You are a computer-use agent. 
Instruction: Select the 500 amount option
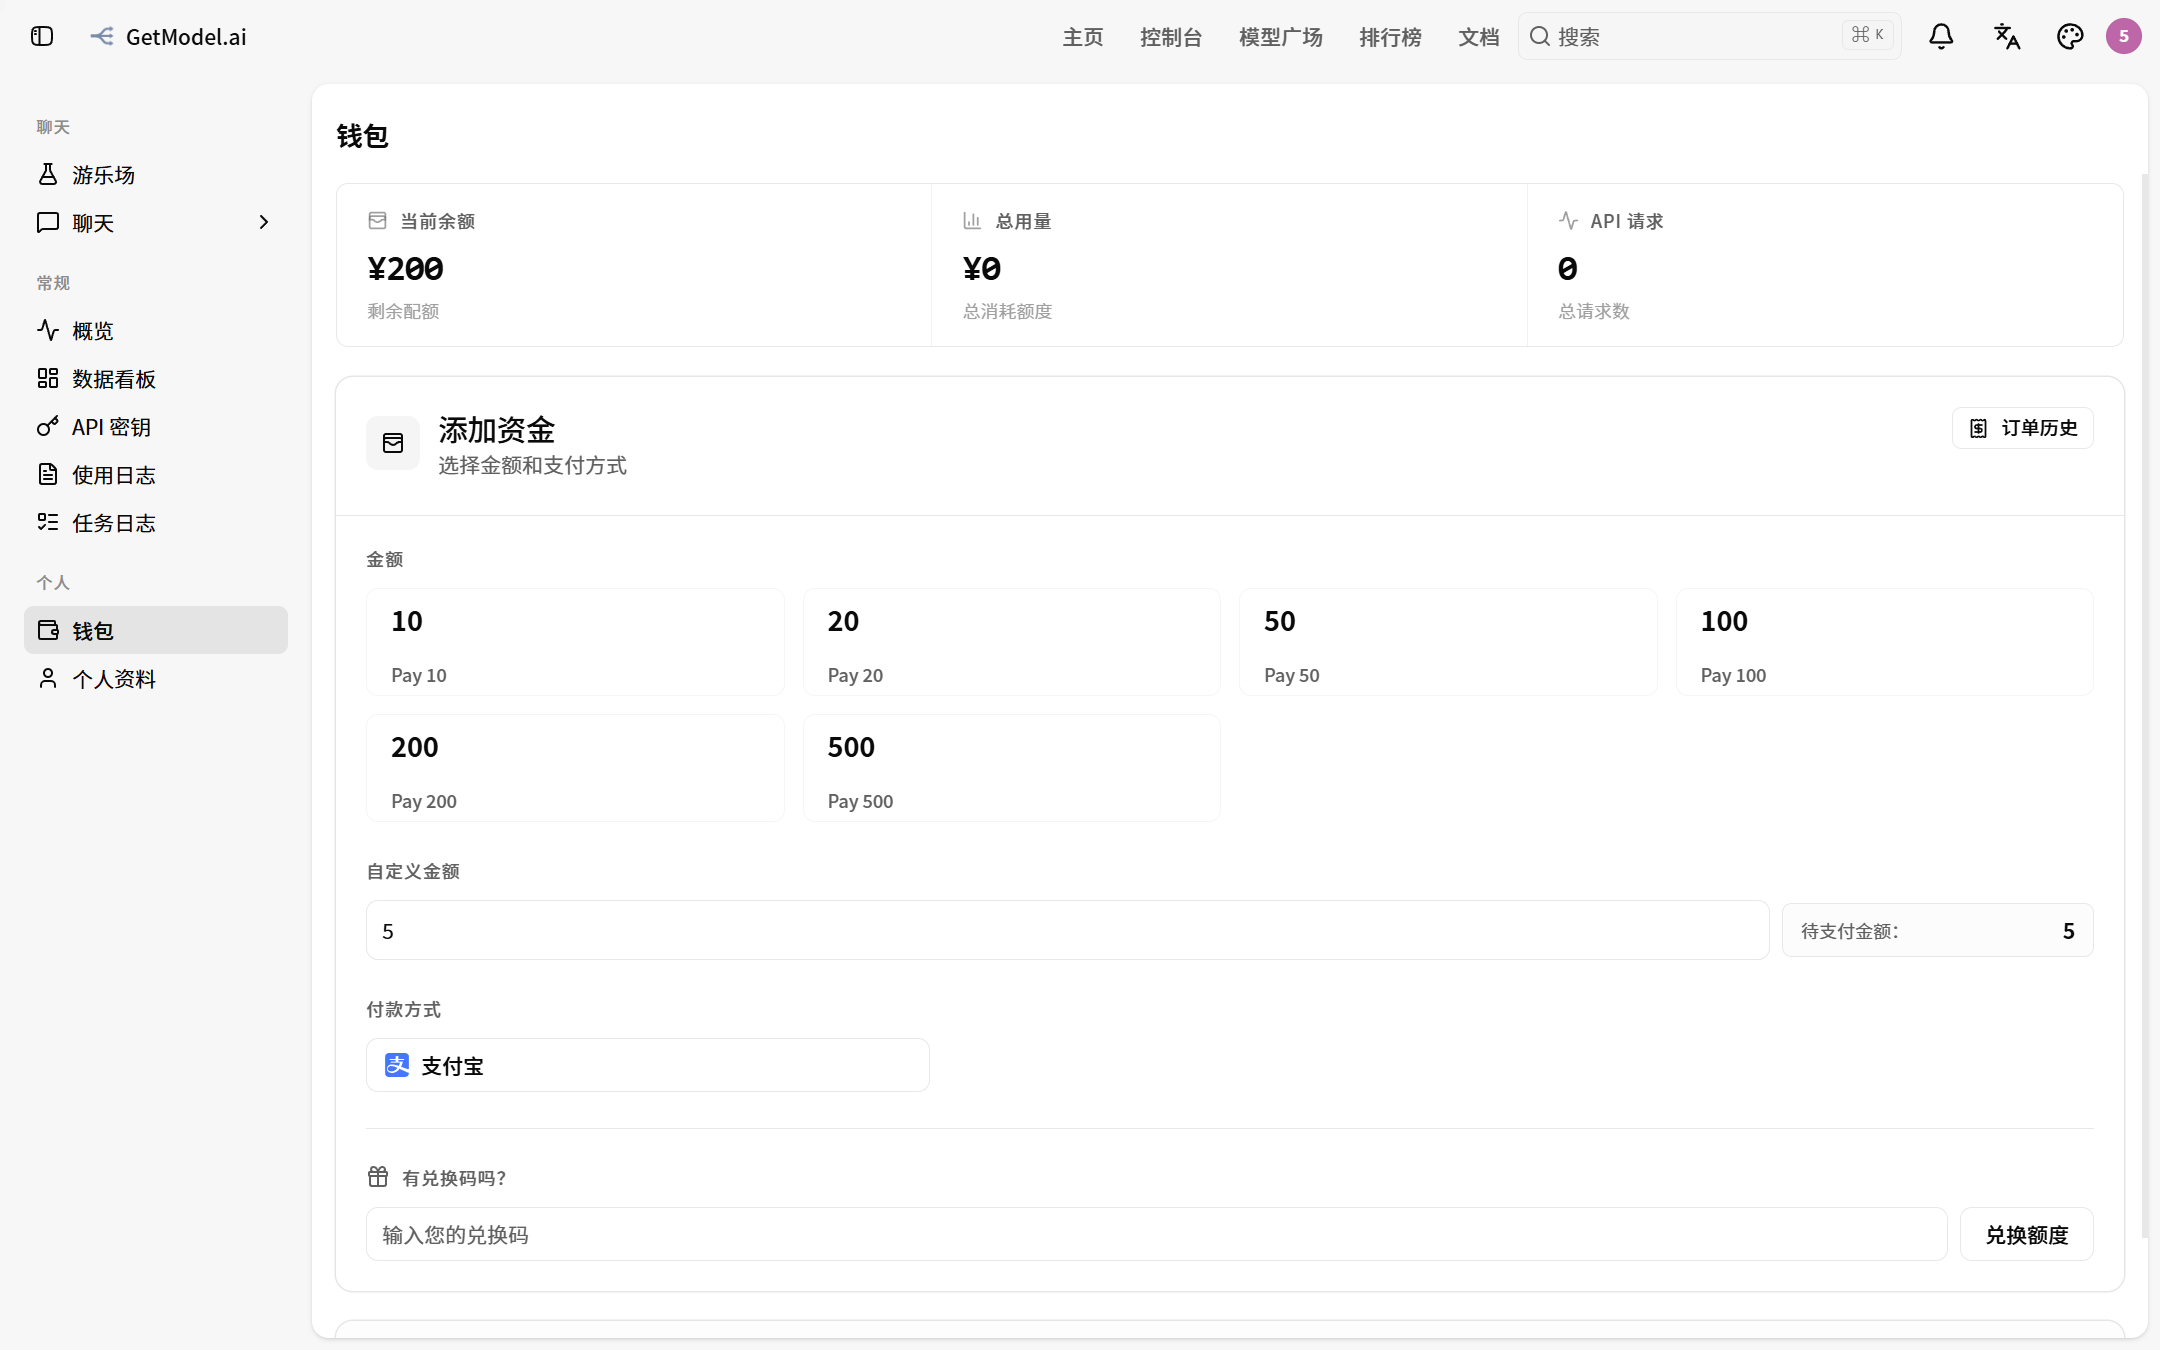(1011, 768)
